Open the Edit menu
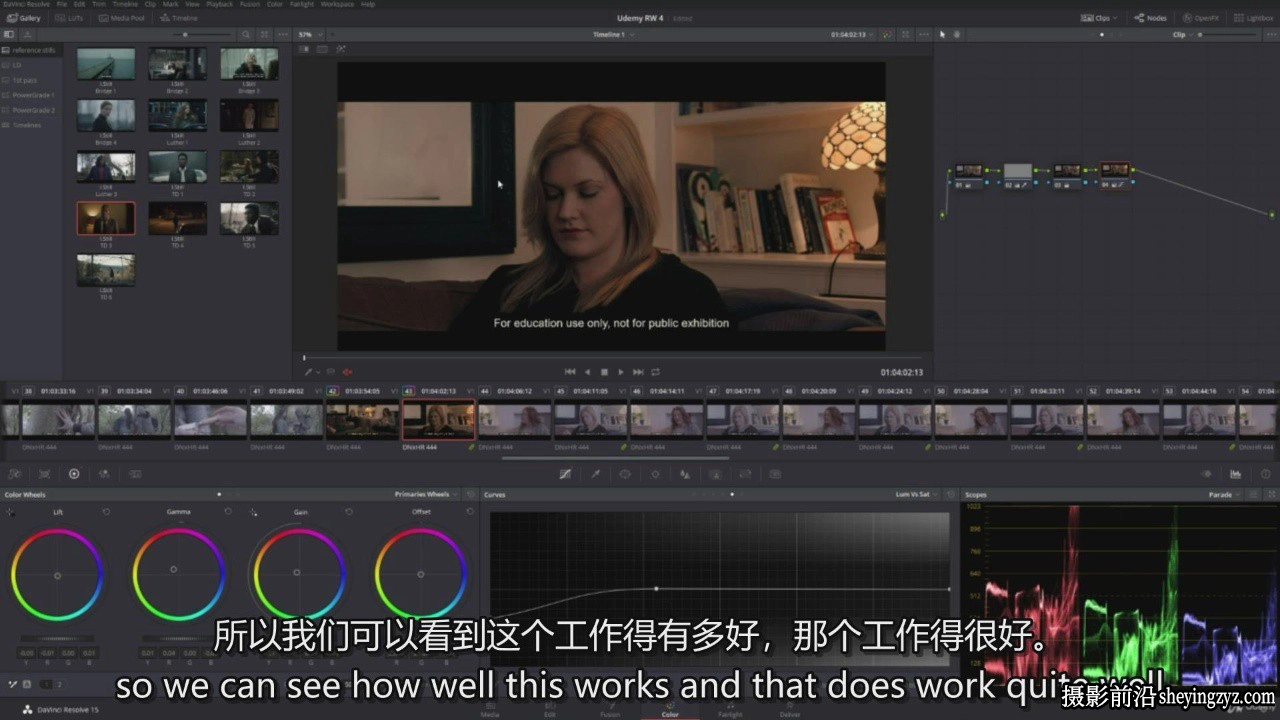The width and height of the screenshot is (1280, 720). (x=78, y=4)
